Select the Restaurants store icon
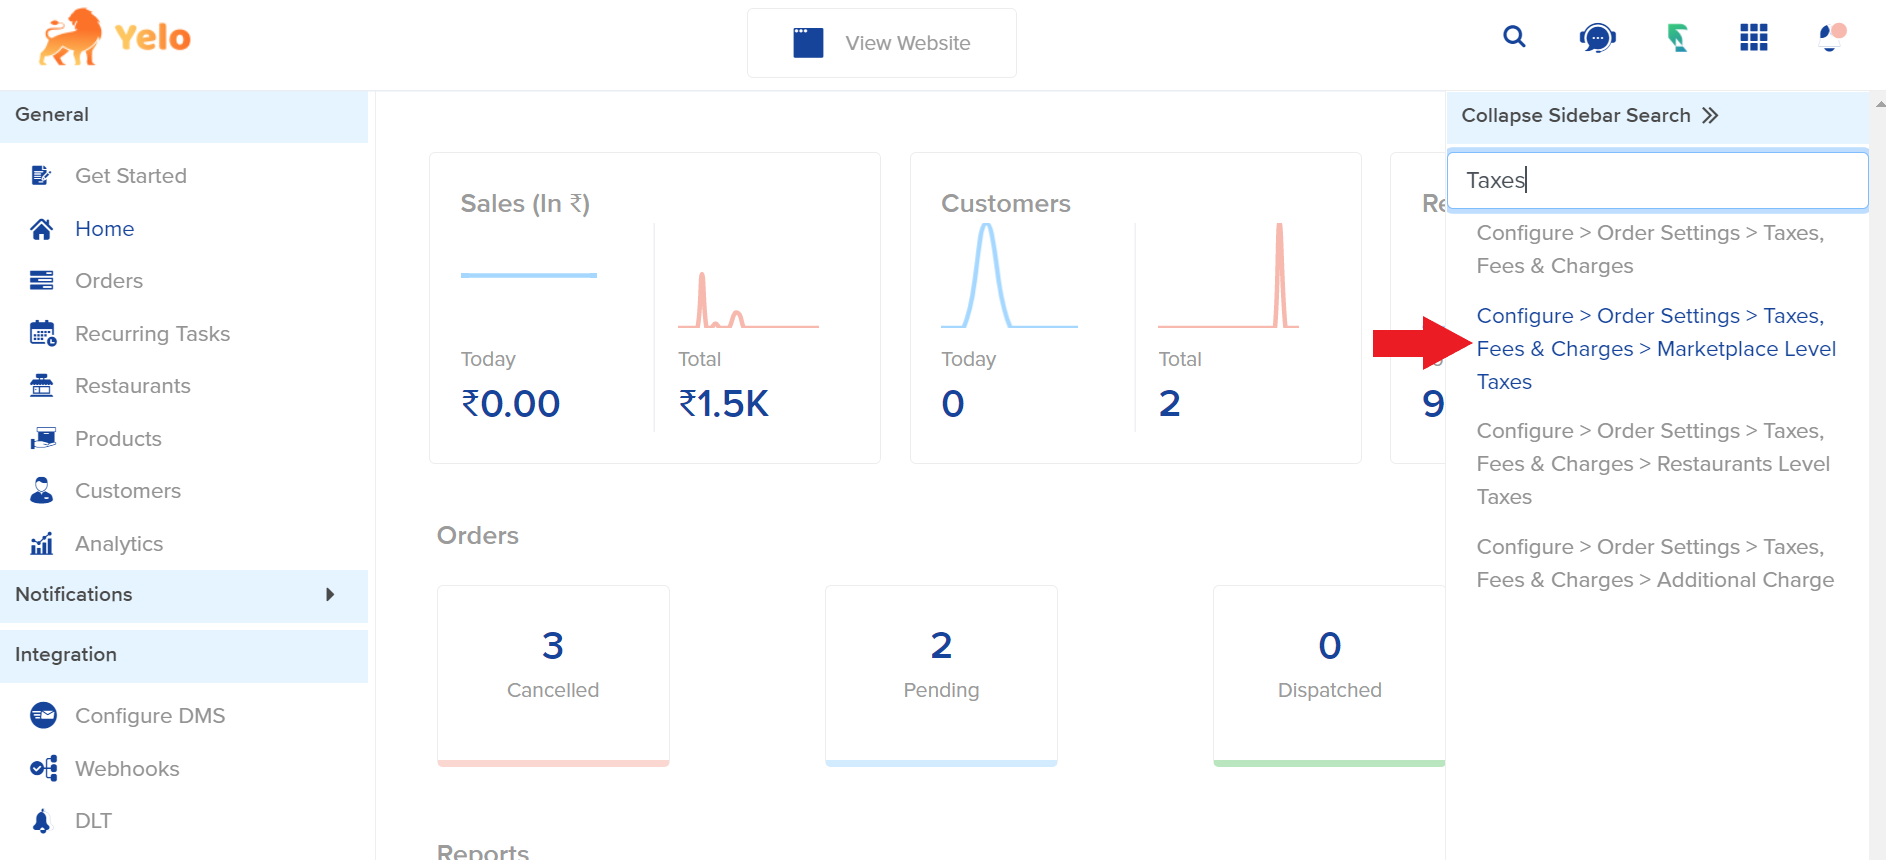1886x860 pixels. pyautogui.click(x=42, y=386)
